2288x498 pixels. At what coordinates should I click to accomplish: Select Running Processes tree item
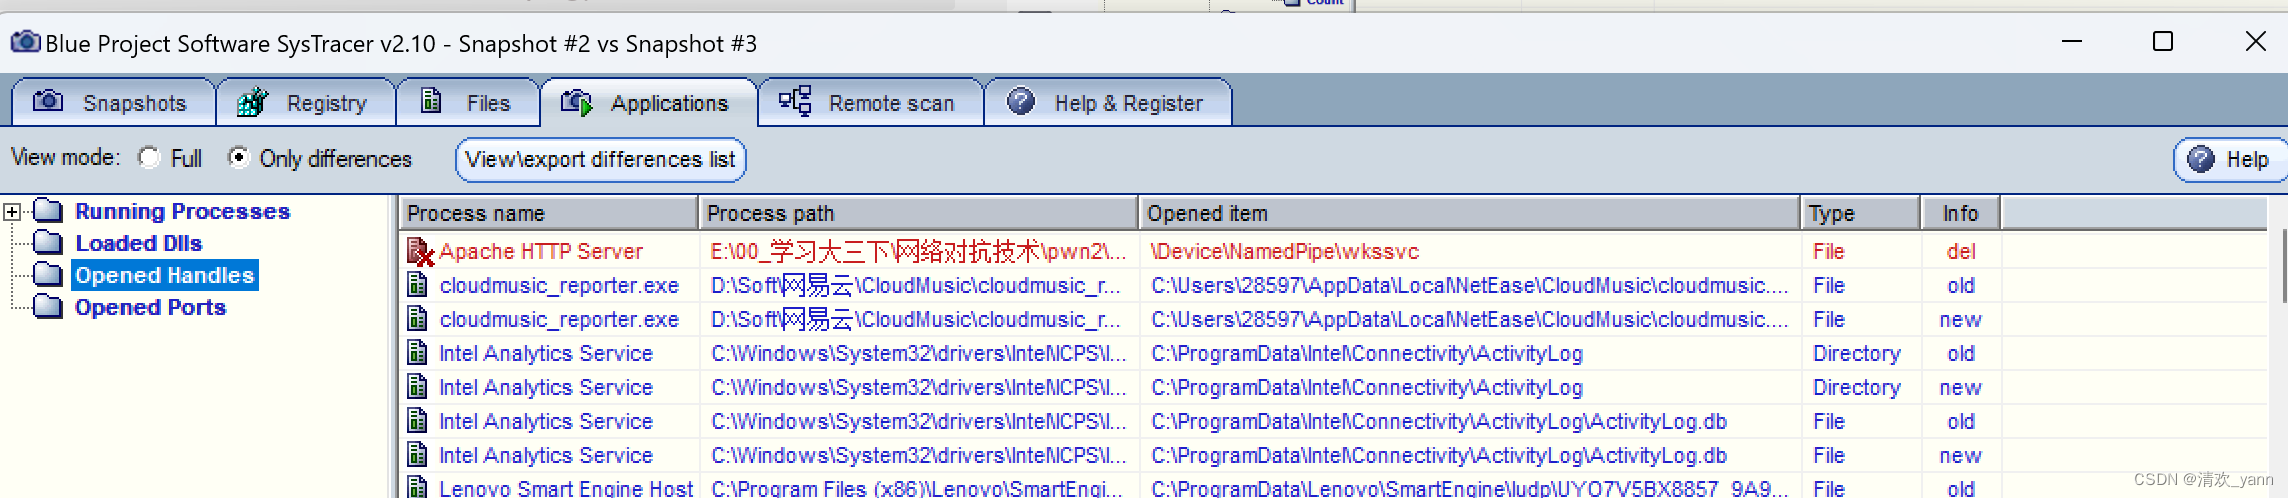pos(182,211)
